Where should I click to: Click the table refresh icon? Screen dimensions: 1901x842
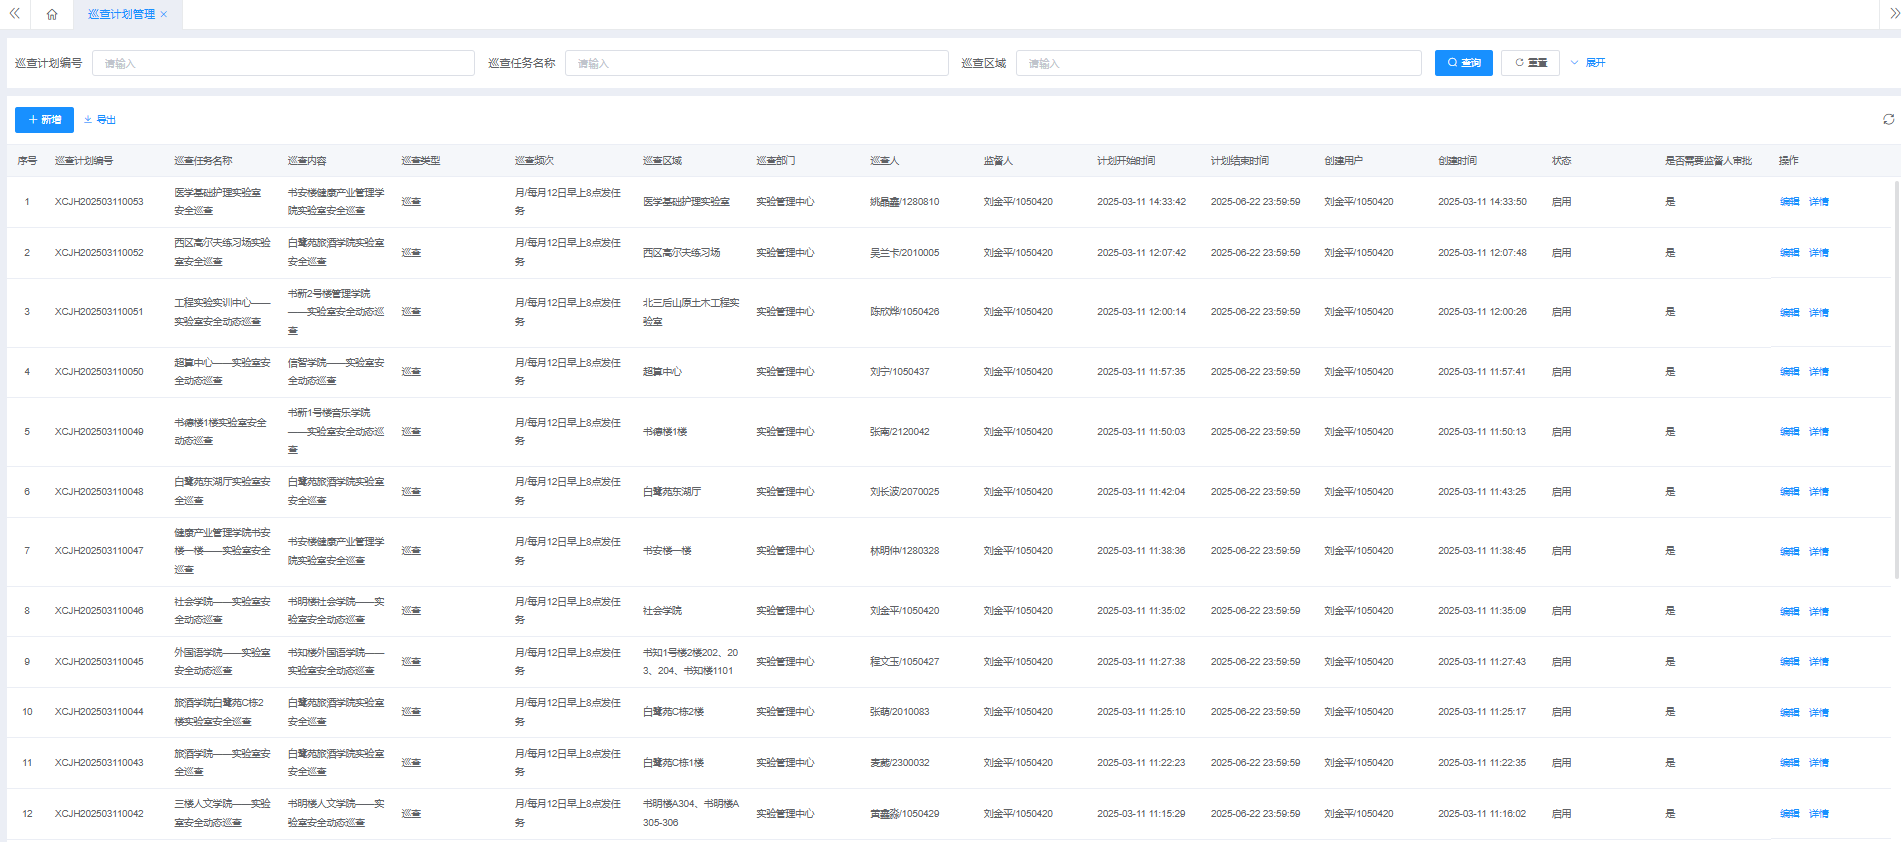[1888, 119]
